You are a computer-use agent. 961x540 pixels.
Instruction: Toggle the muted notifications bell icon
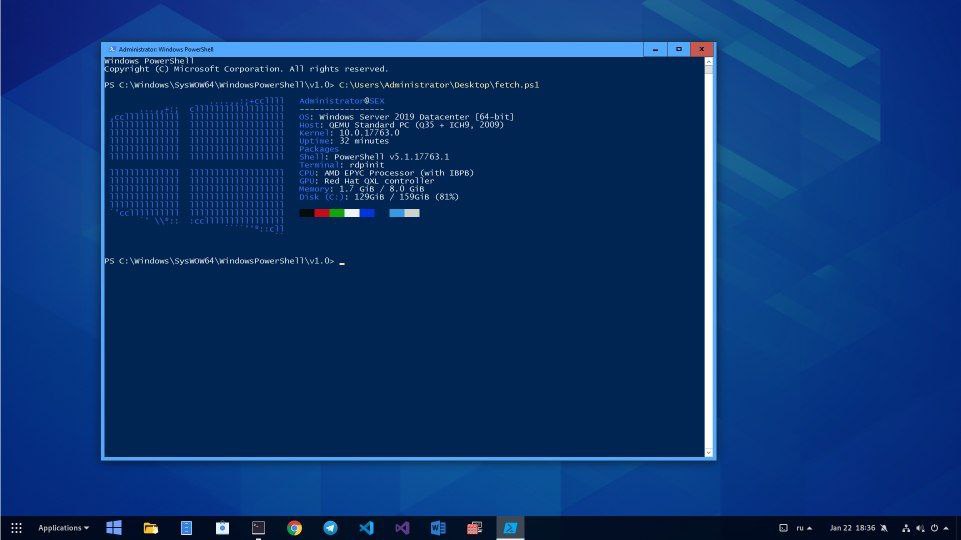point(884,528)
